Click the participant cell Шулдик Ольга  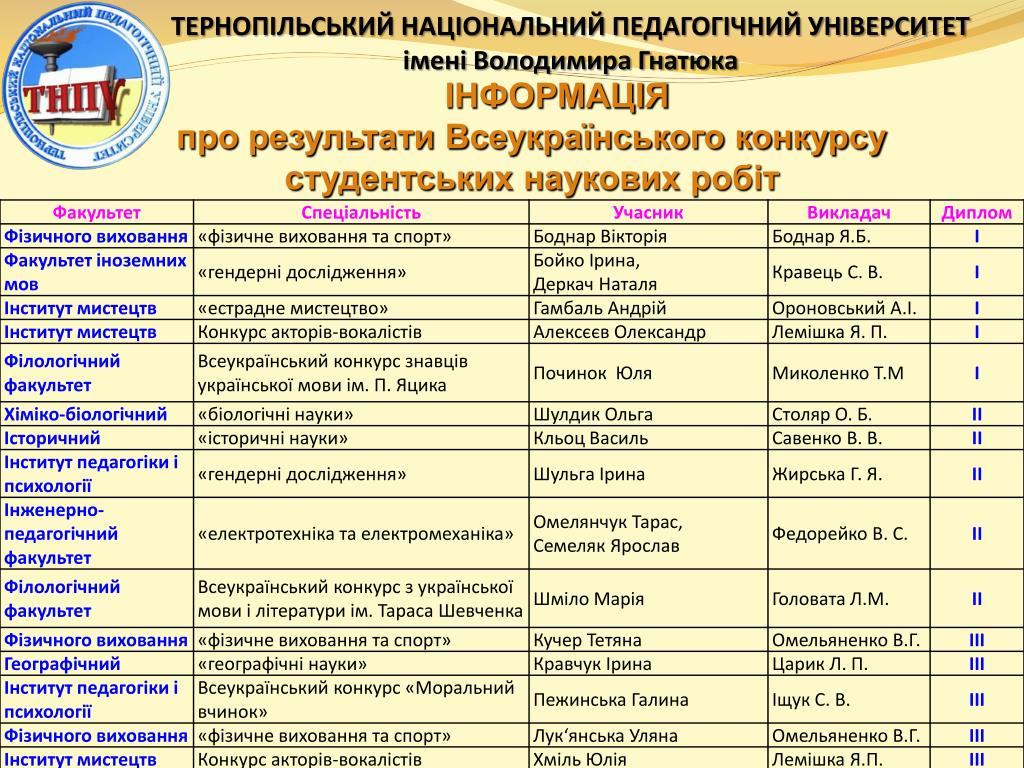click(x=648, y=414)
